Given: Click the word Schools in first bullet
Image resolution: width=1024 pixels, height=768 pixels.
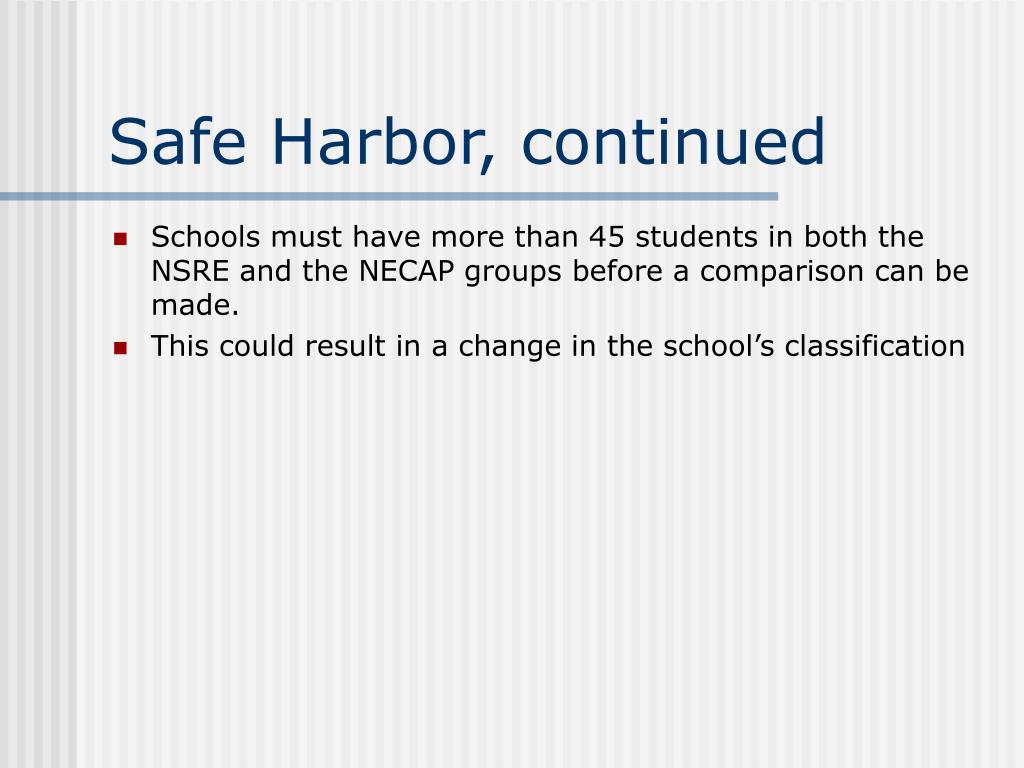Looking at the screenshot, I should (206, 237).
